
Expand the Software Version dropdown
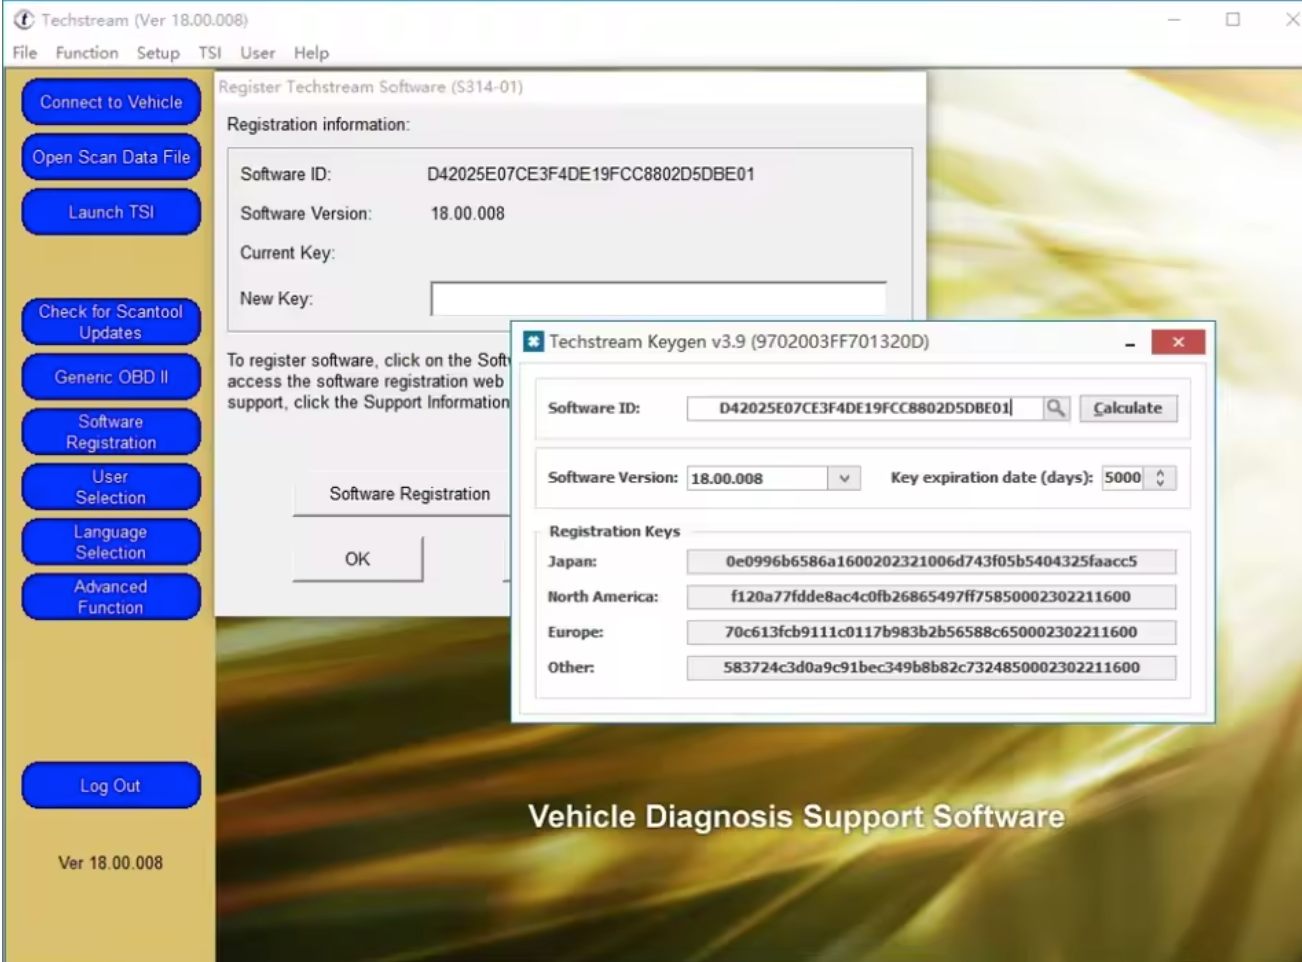844,478
